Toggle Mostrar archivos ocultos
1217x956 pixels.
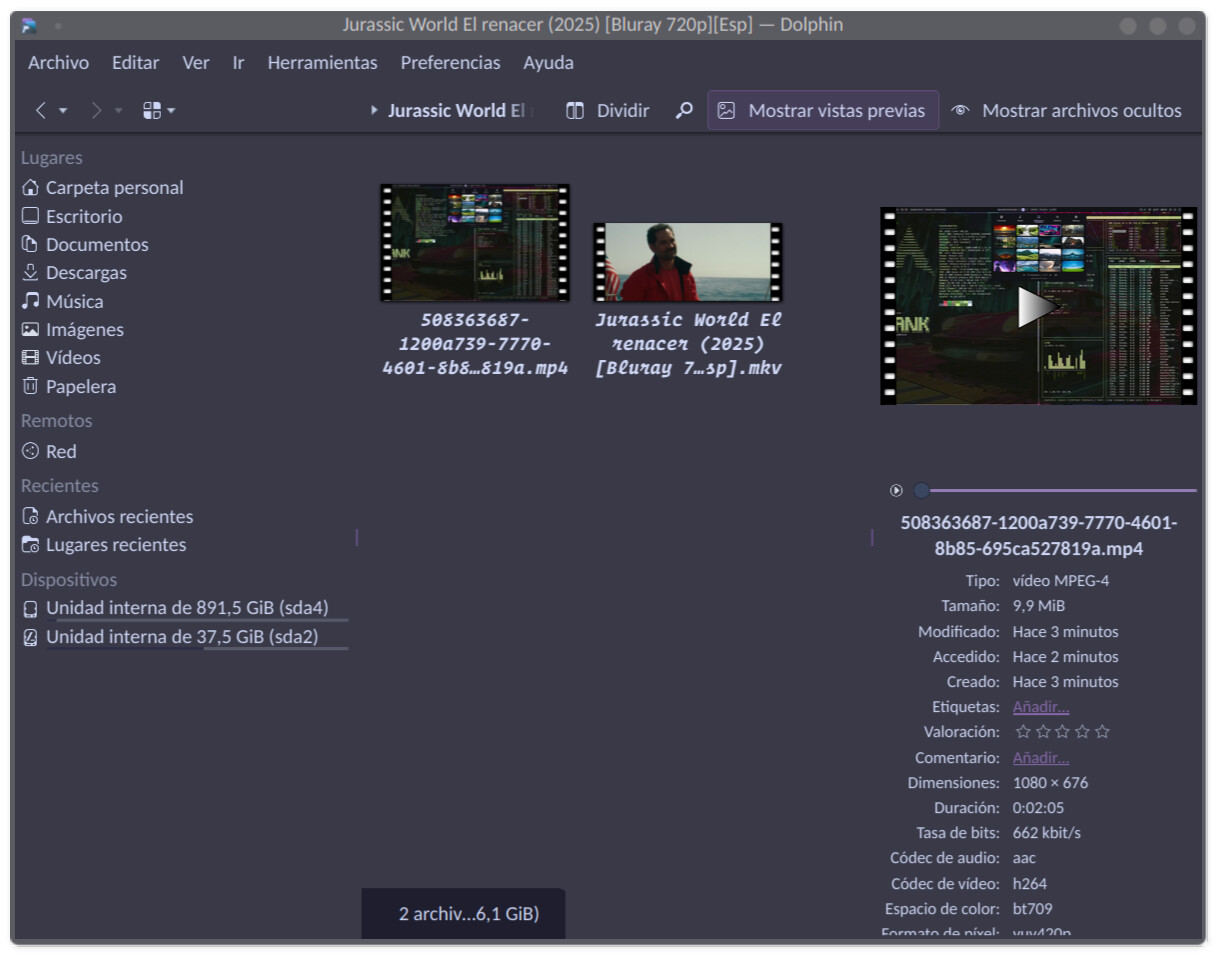pos(1066,111)
